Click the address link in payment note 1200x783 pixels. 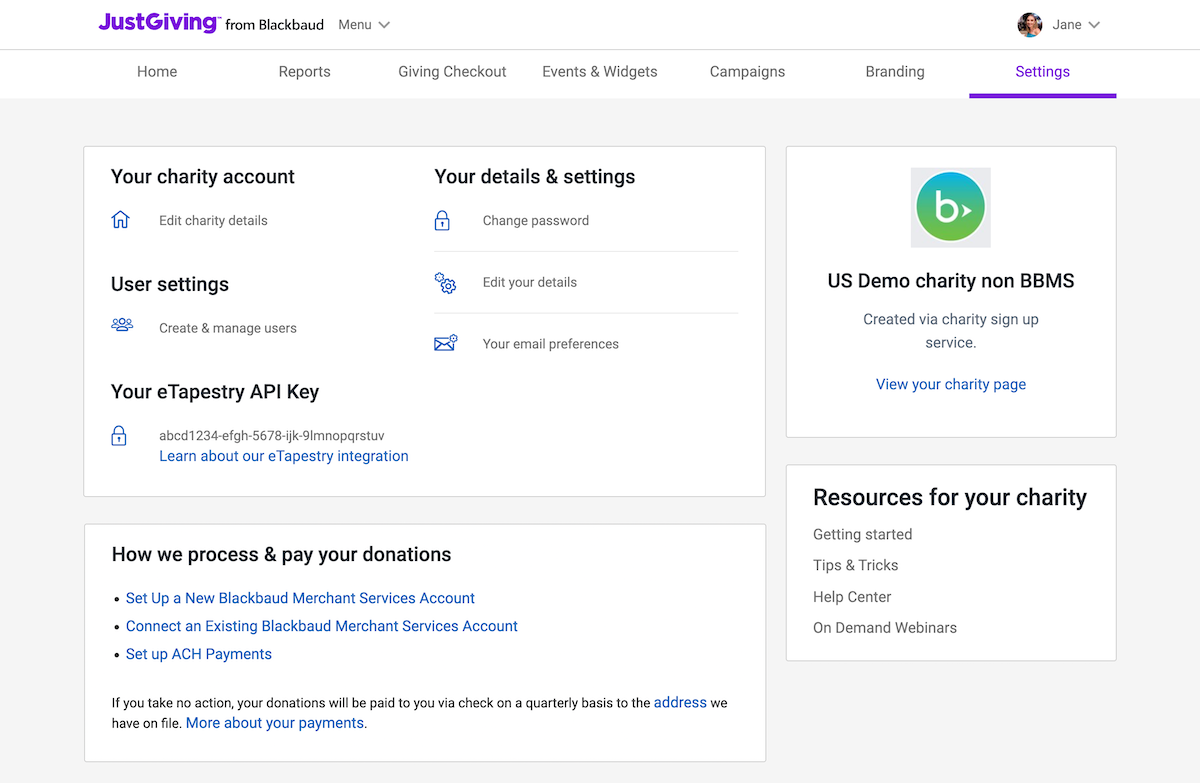point(680,703)
